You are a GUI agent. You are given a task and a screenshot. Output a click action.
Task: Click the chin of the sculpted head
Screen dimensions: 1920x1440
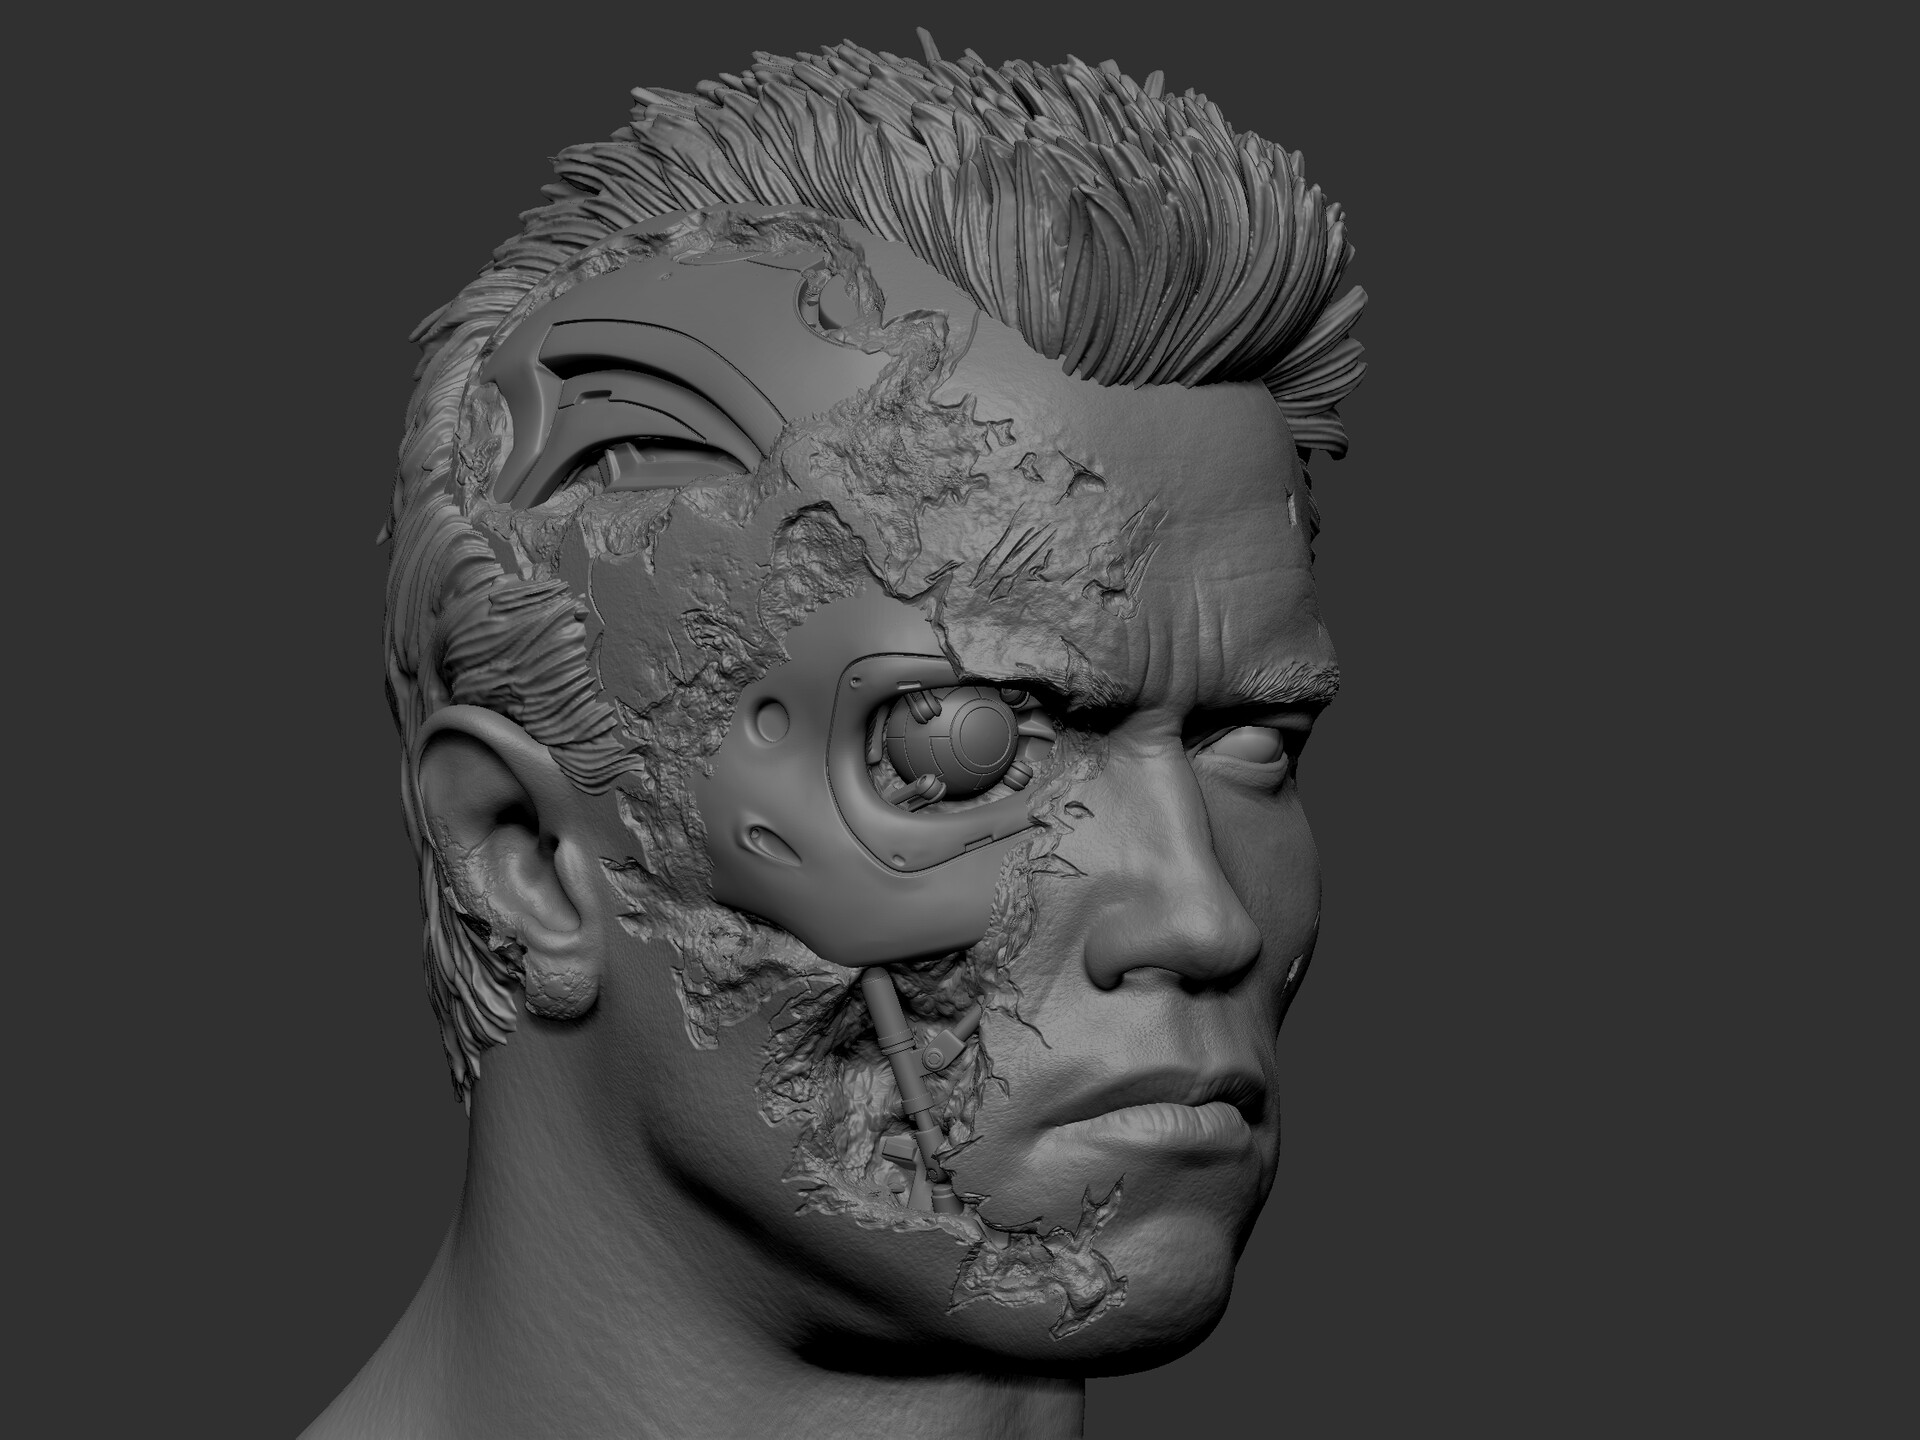tap(1190, 1270)
